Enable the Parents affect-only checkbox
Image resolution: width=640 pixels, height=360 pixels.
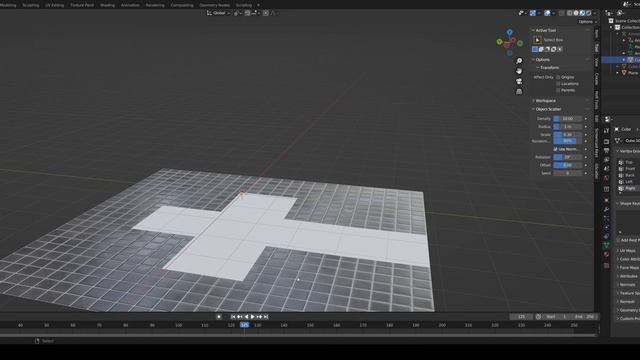click(x=558, y=90)
